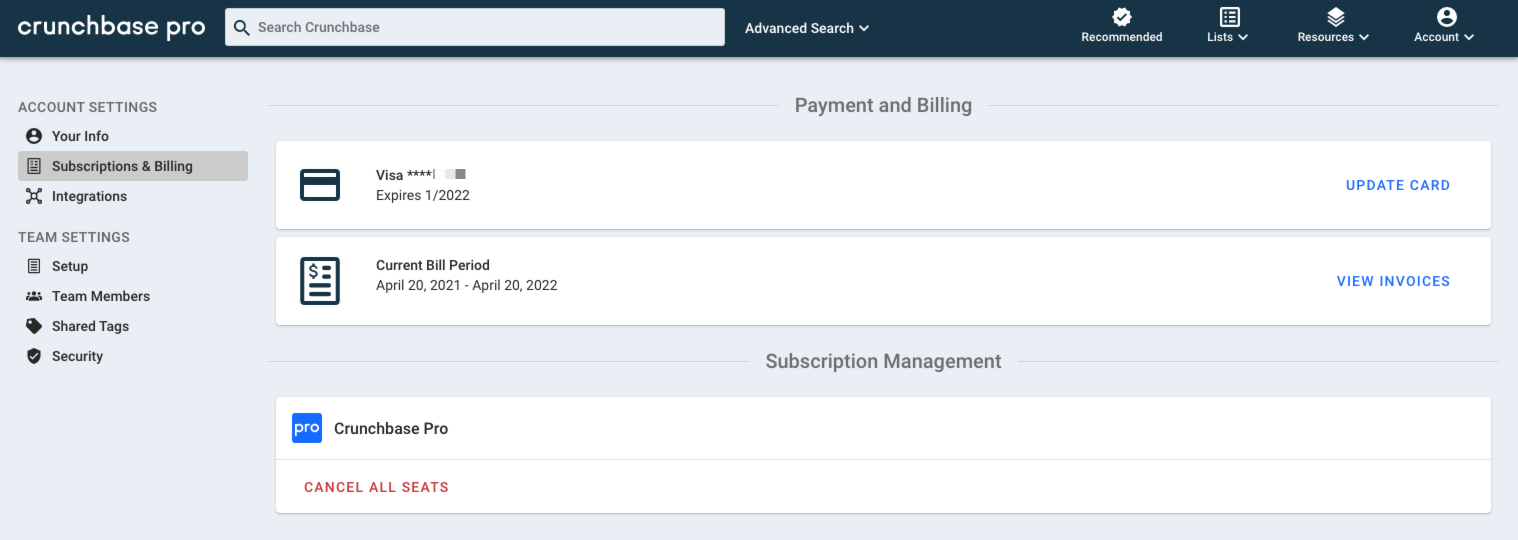Click the Recommended badge icon

pyautogui.click(x=1122, y=17)
